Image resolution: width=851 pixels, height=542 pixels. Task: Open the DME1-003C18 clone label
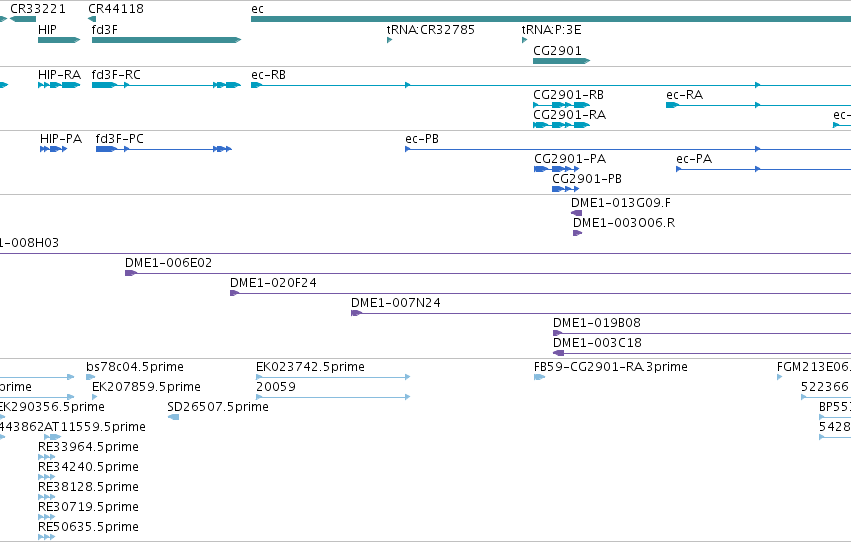(x=597, y=342)
